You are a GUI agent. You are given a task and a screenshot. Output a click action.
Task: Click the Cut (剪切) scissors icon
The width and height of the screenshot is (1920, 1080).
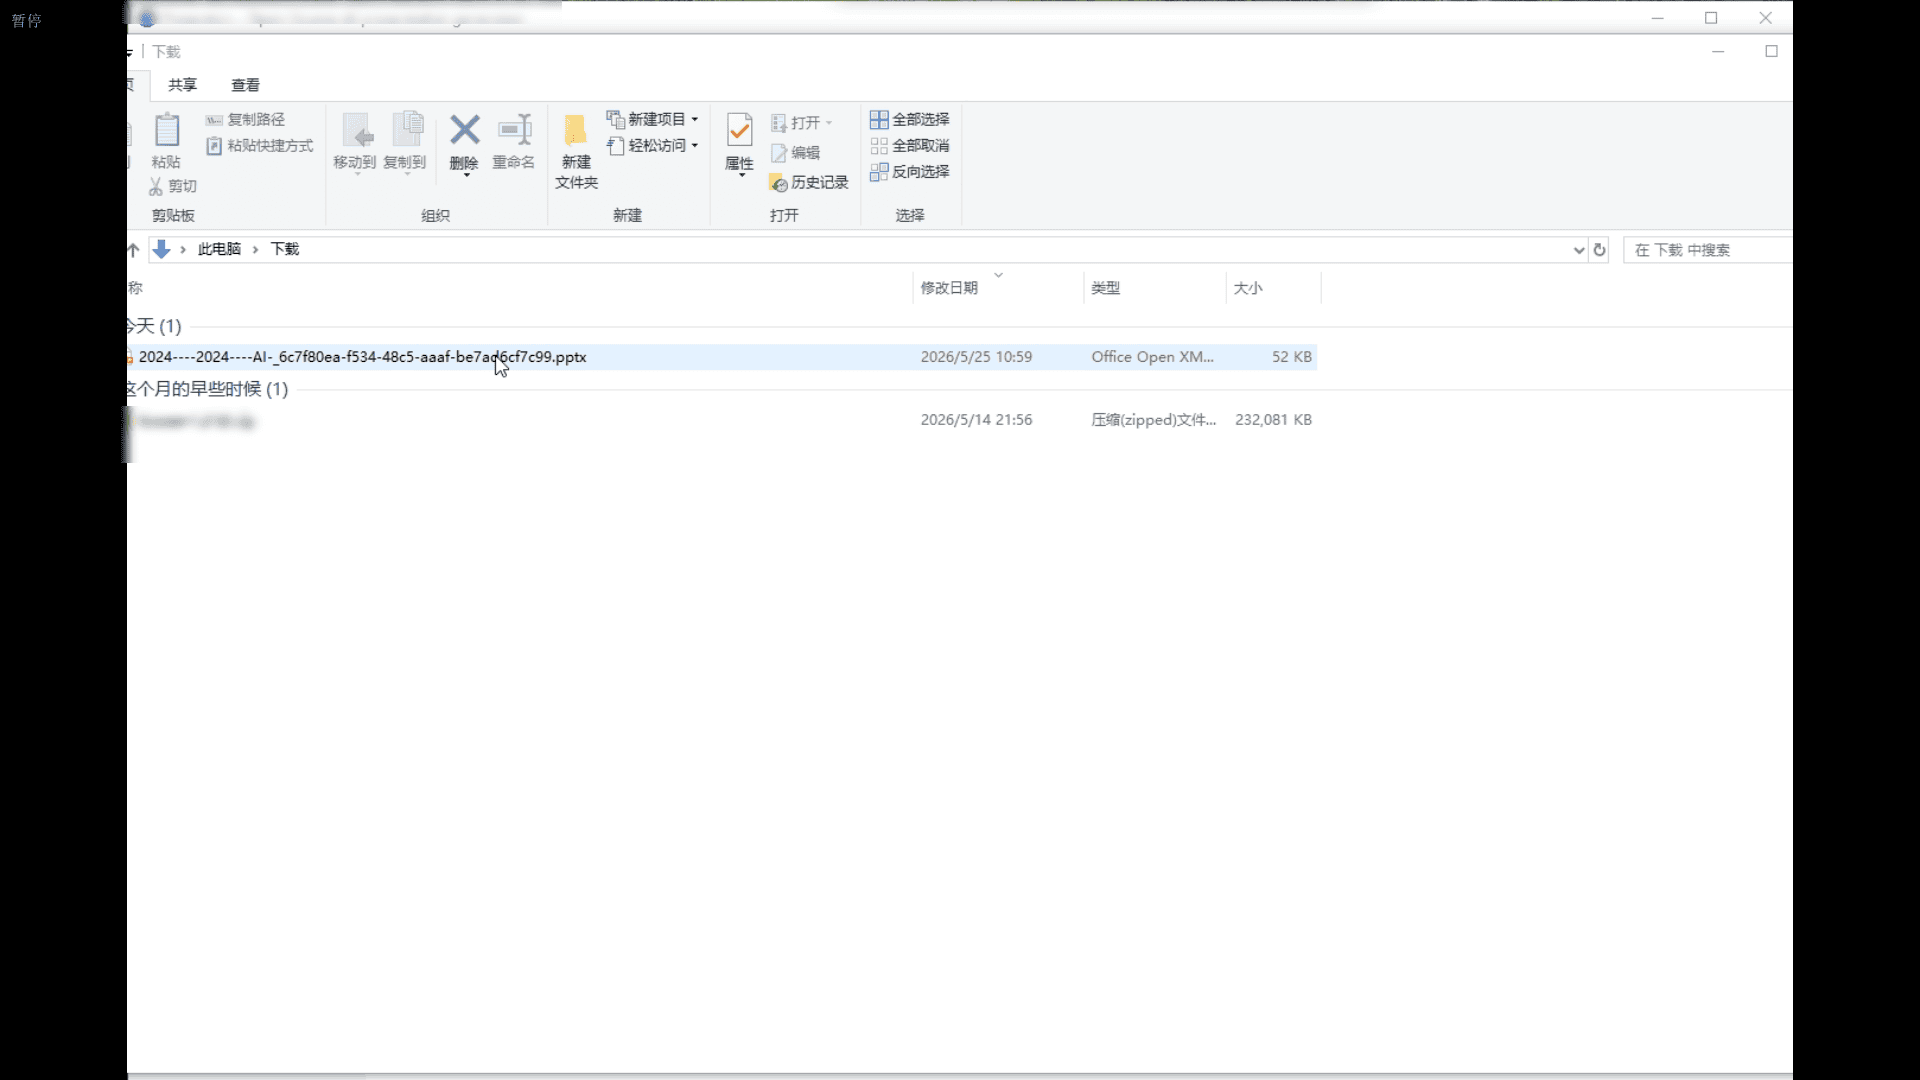(156, 187)
